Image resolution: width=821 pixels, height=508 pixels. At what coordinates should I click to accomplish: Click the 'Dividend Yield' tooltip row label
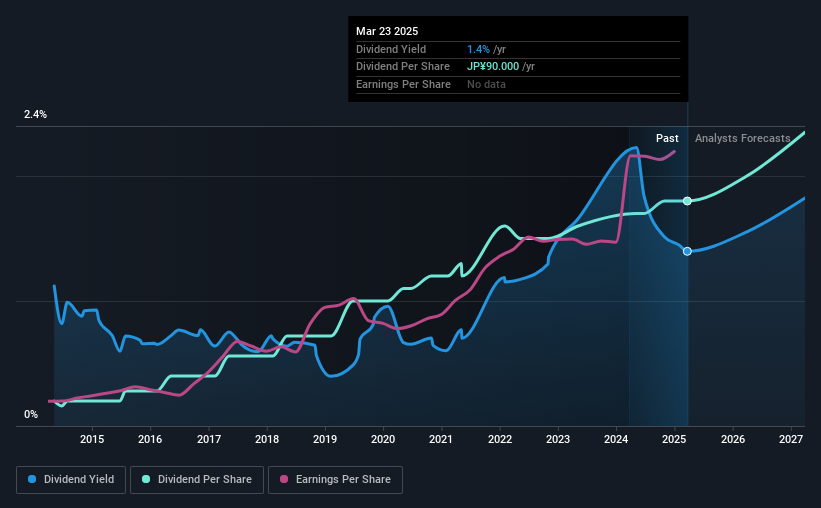[391, 49]
